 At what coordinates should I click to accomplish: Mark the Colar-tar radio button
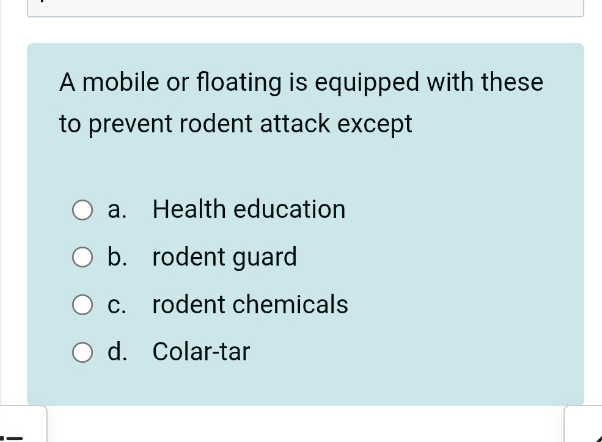(83, 352)
